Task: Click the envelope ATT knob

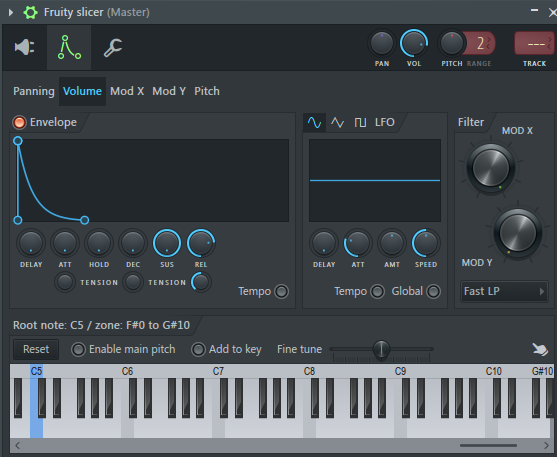Action: tap(65, 243)
